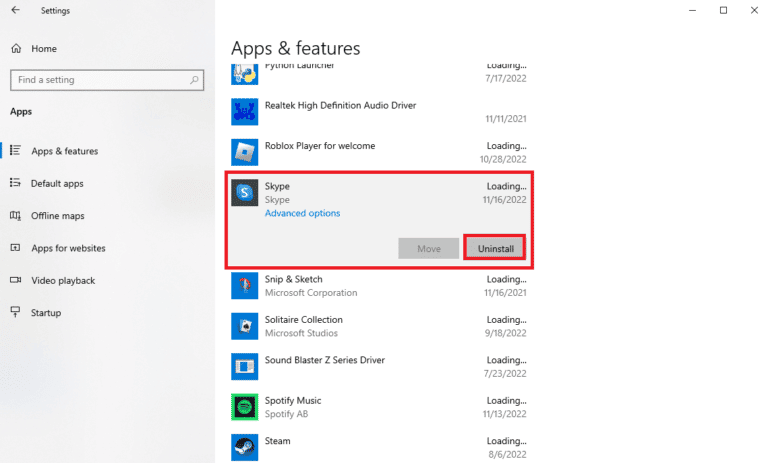Open Apps & features section

coord(65,151)
